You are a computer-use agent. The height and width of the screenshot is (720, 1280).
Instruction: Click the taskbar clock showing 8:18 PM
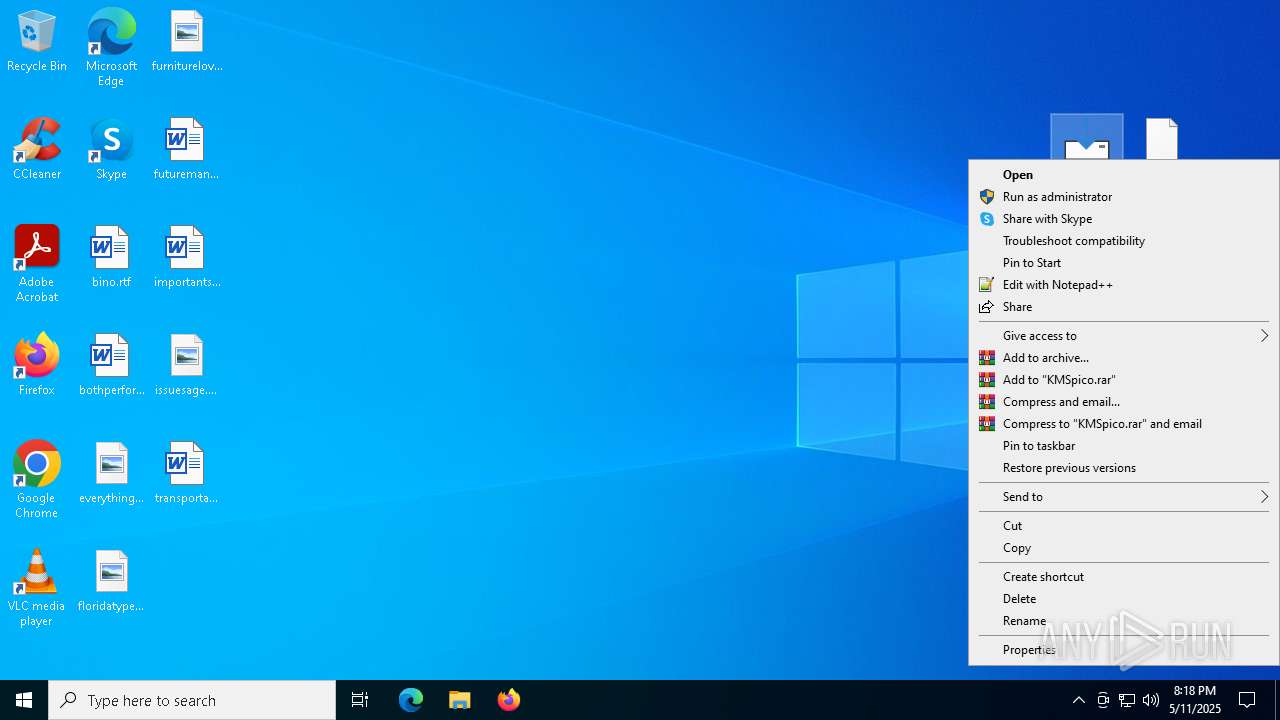pos(1195,700)
